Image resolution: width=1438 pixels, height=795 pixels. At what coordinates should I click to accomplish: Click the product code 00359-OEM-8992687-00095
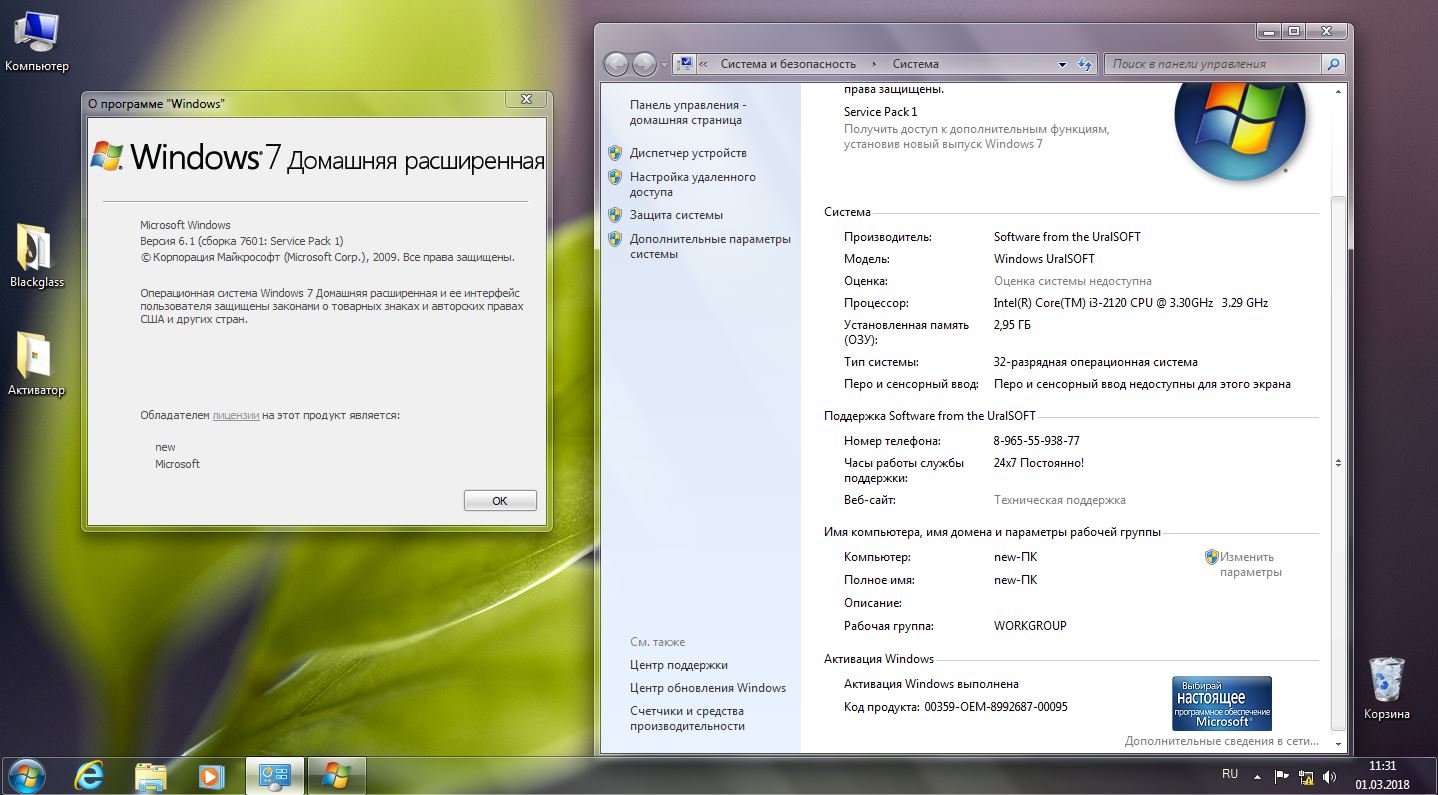996,707
